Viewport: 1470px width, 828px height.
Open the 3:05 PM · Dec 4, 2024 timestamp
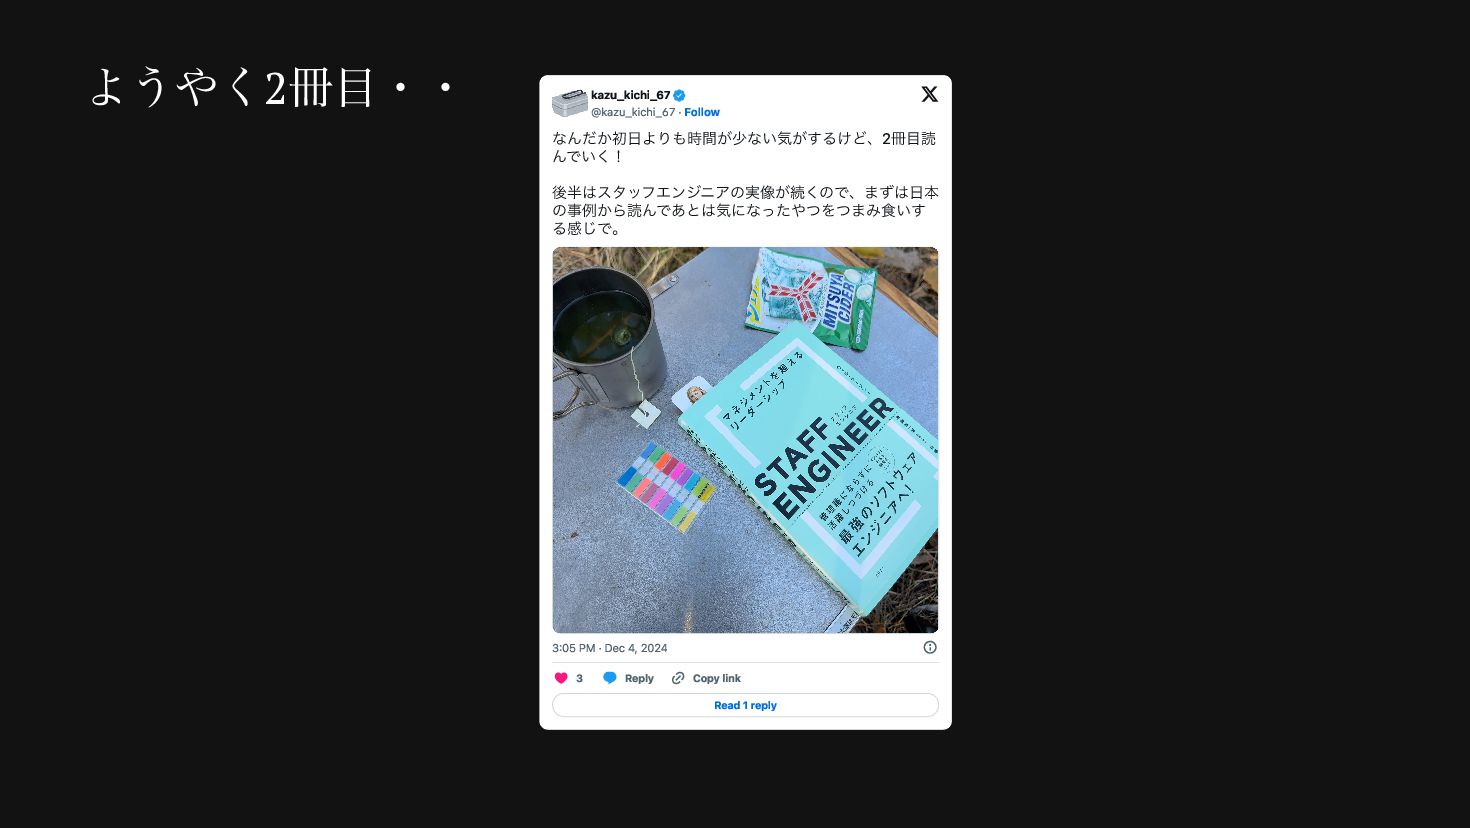(x=610, y=648)
